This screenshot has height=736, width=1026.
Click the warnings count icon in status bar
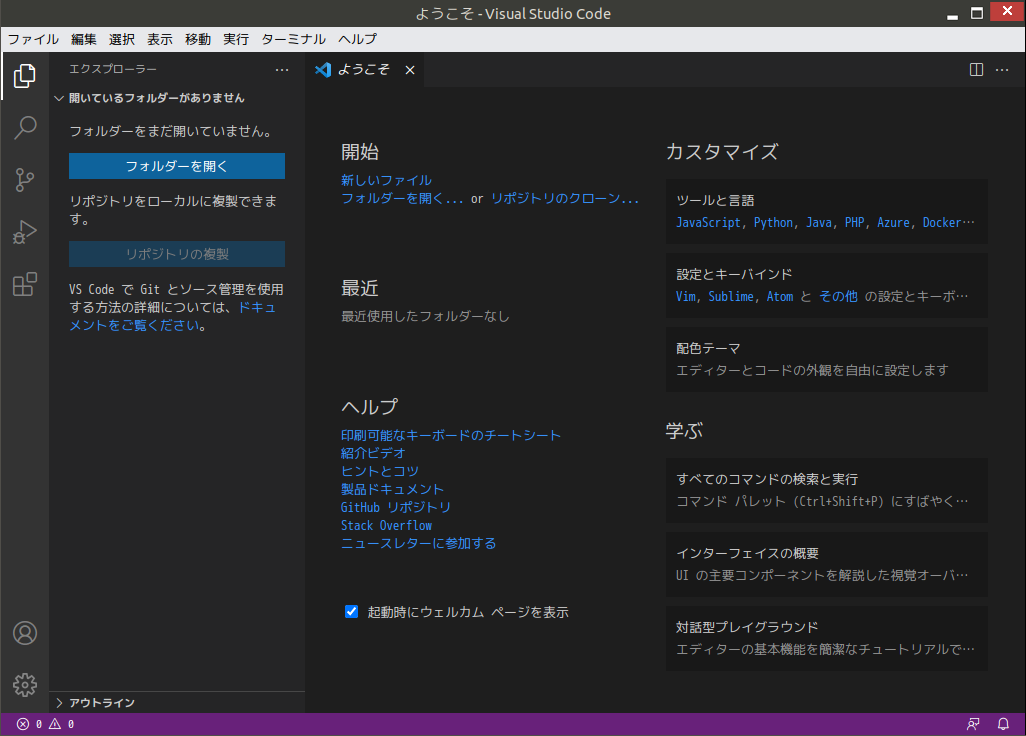click(55, 724)
